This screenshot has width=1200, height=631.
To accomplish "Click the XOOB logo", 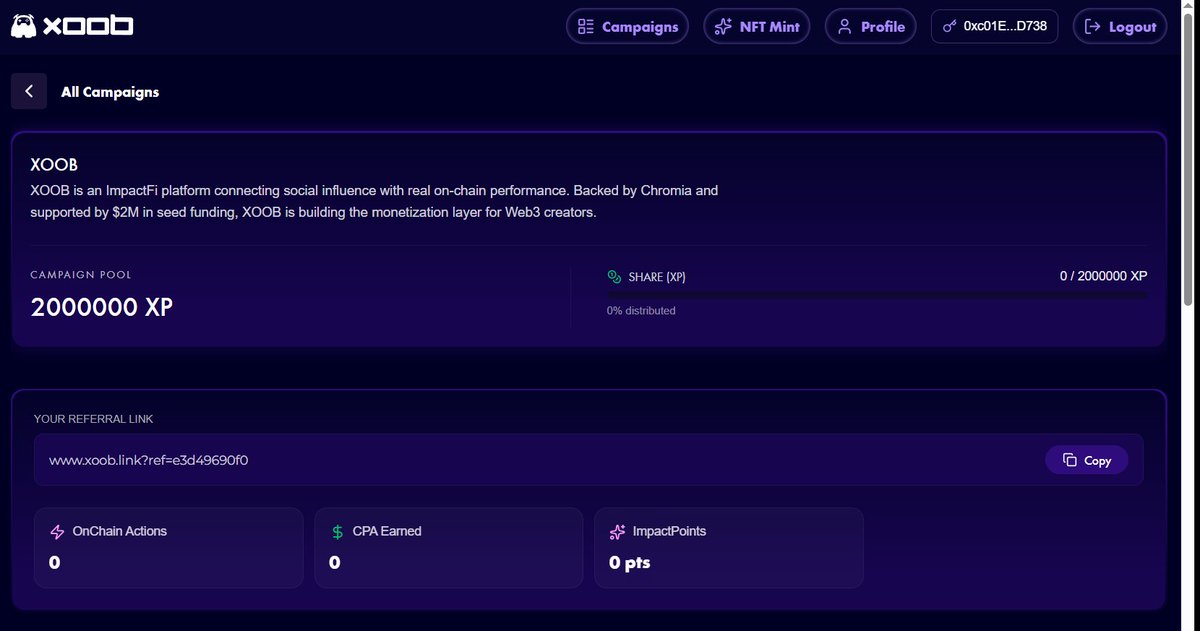I will pyautogui.click(x=72, y=27).
